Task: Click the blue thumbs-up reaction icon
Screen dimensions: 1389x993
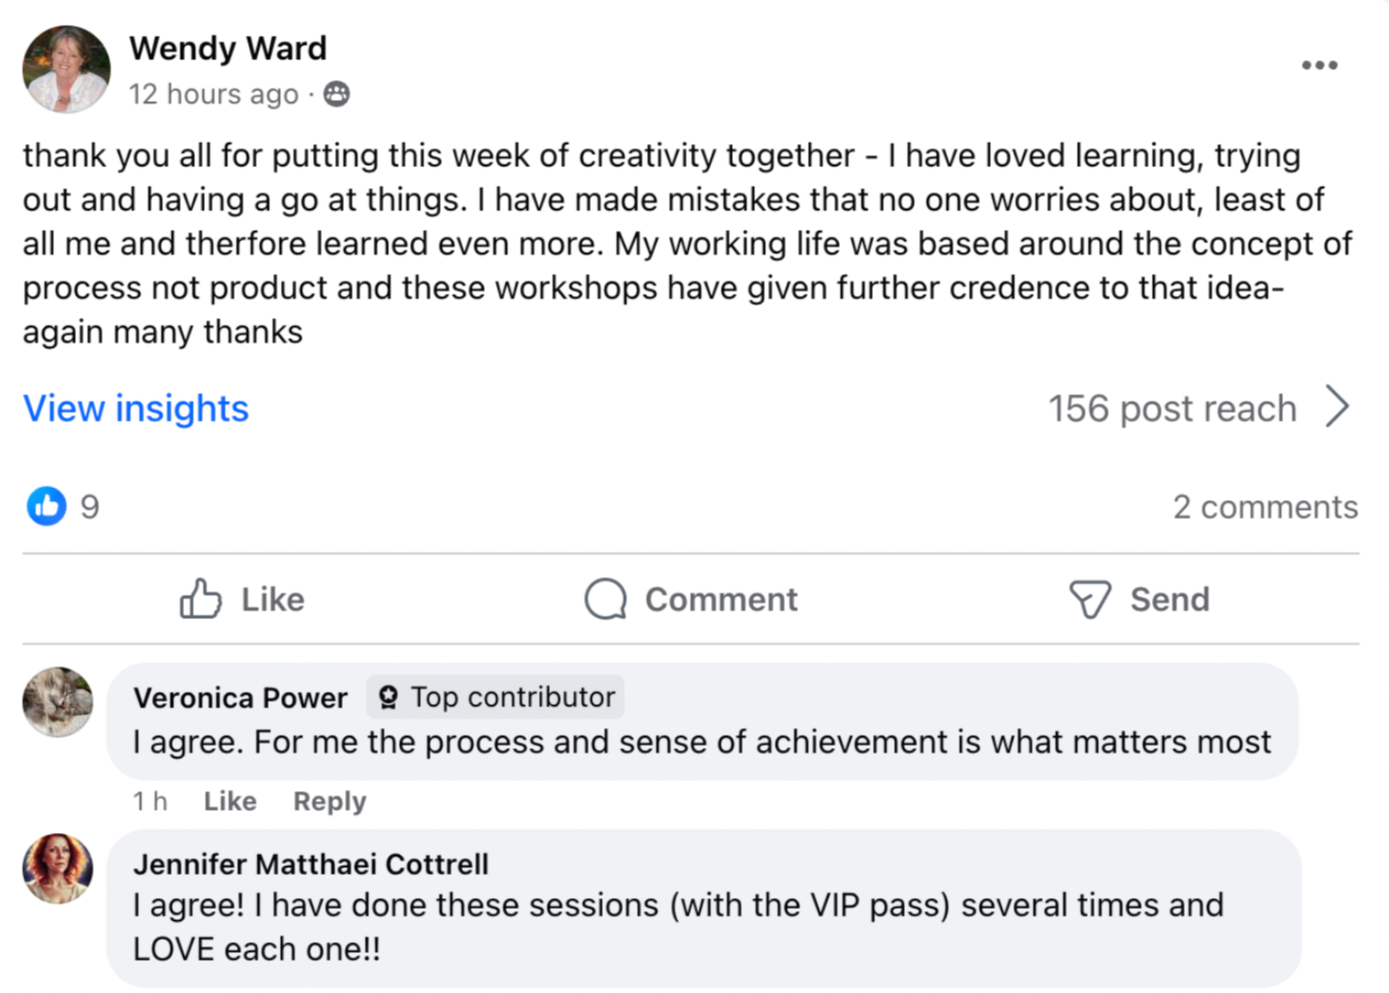Action: coord(46,506)
